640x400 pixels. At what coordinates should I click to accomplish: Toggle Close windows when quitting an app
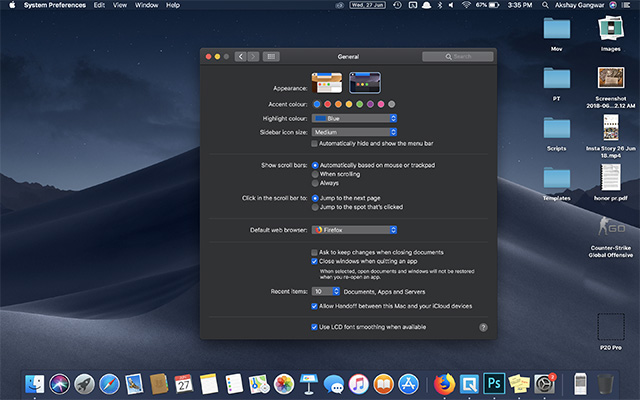314,262
